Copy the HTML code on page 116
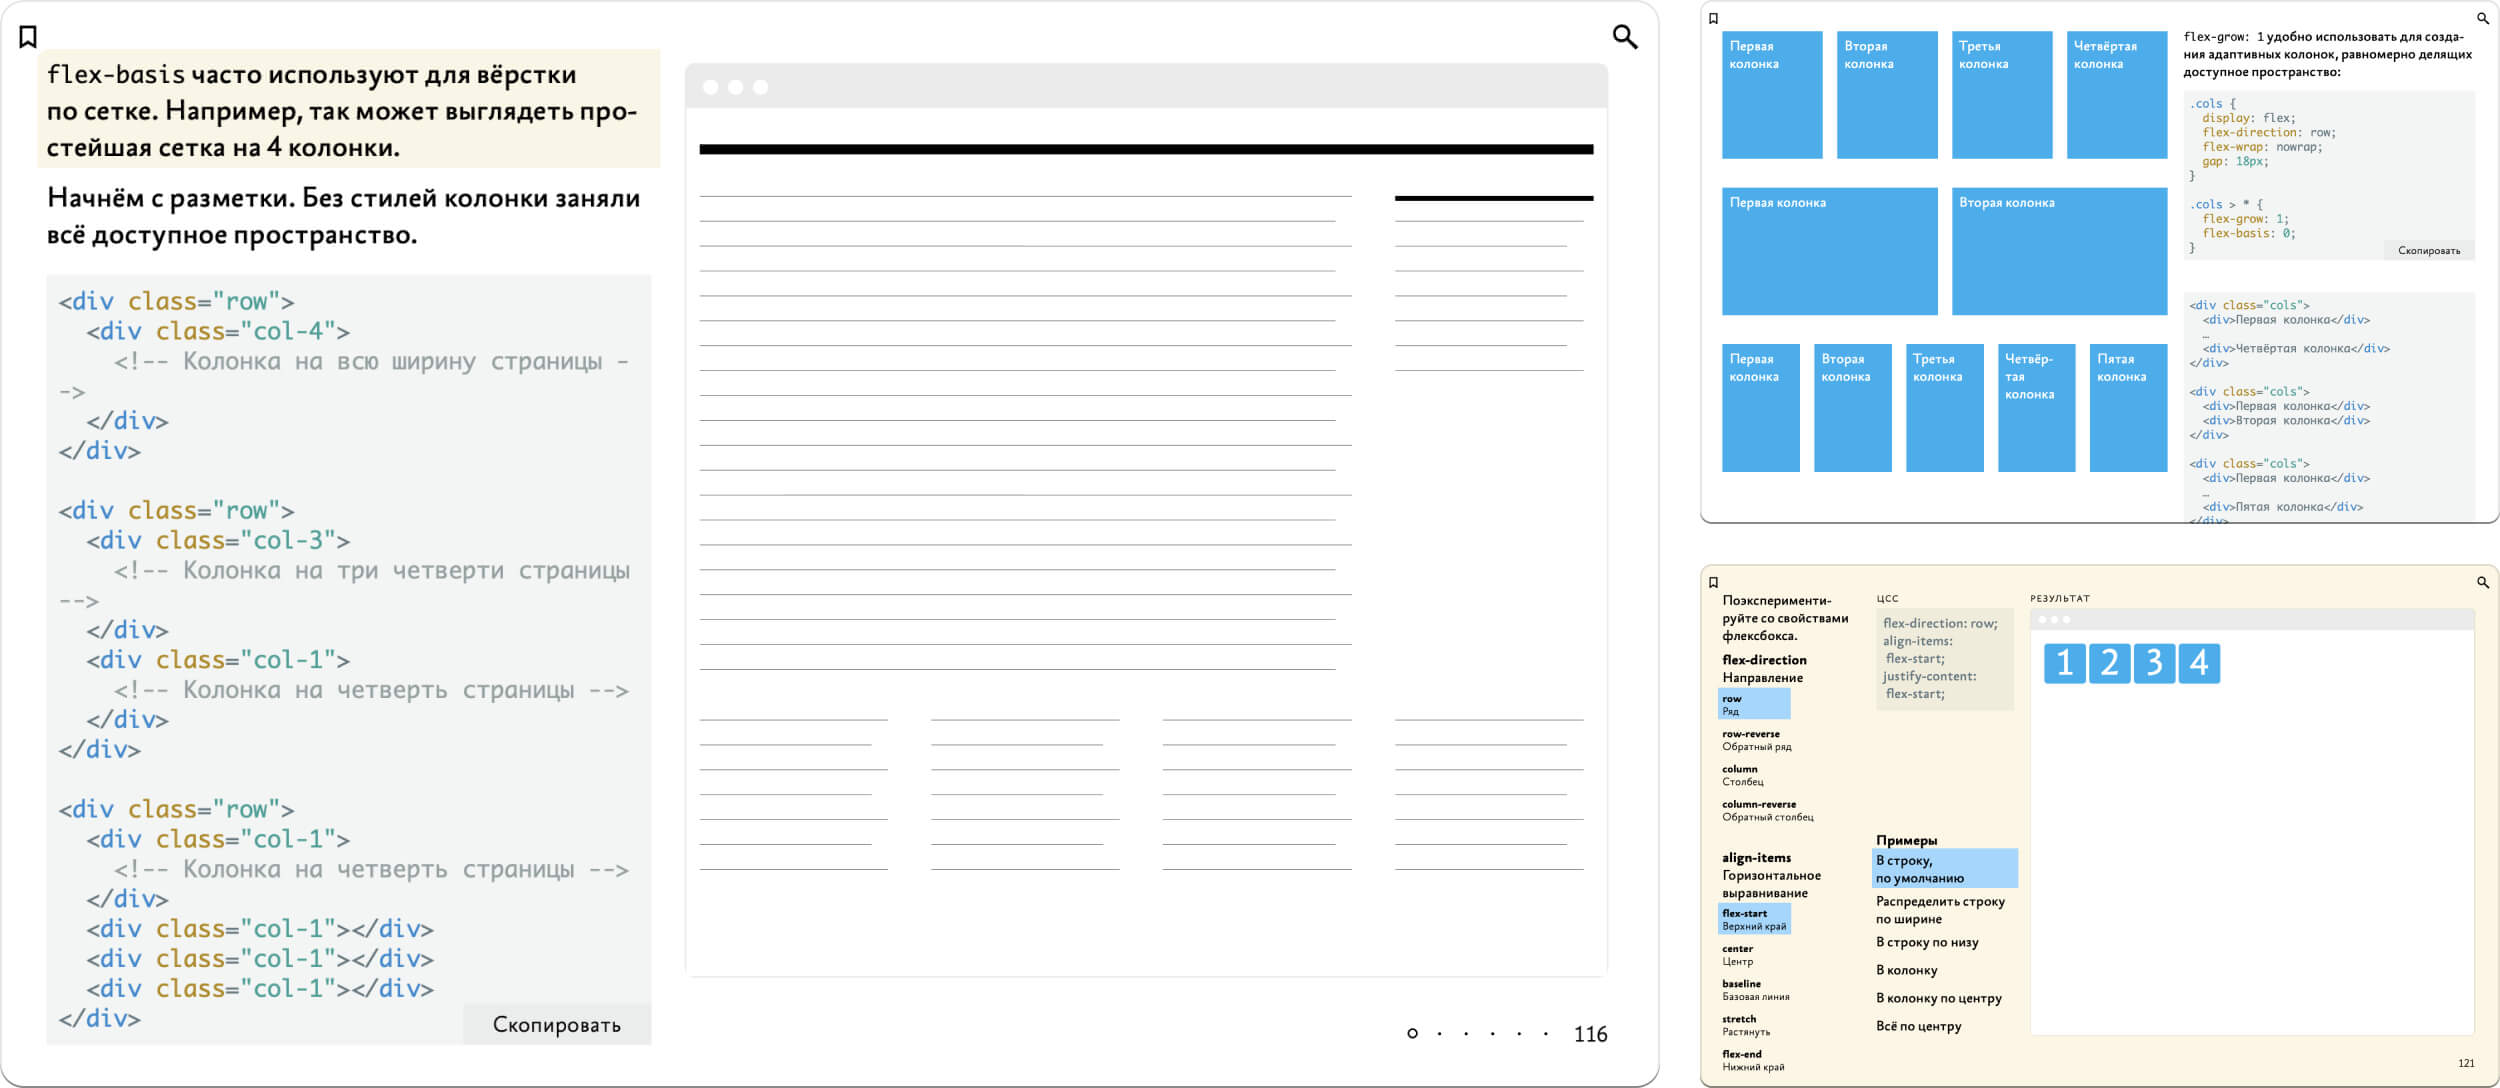This screenshot has width=2500, height=1088. click(557, 1024)
